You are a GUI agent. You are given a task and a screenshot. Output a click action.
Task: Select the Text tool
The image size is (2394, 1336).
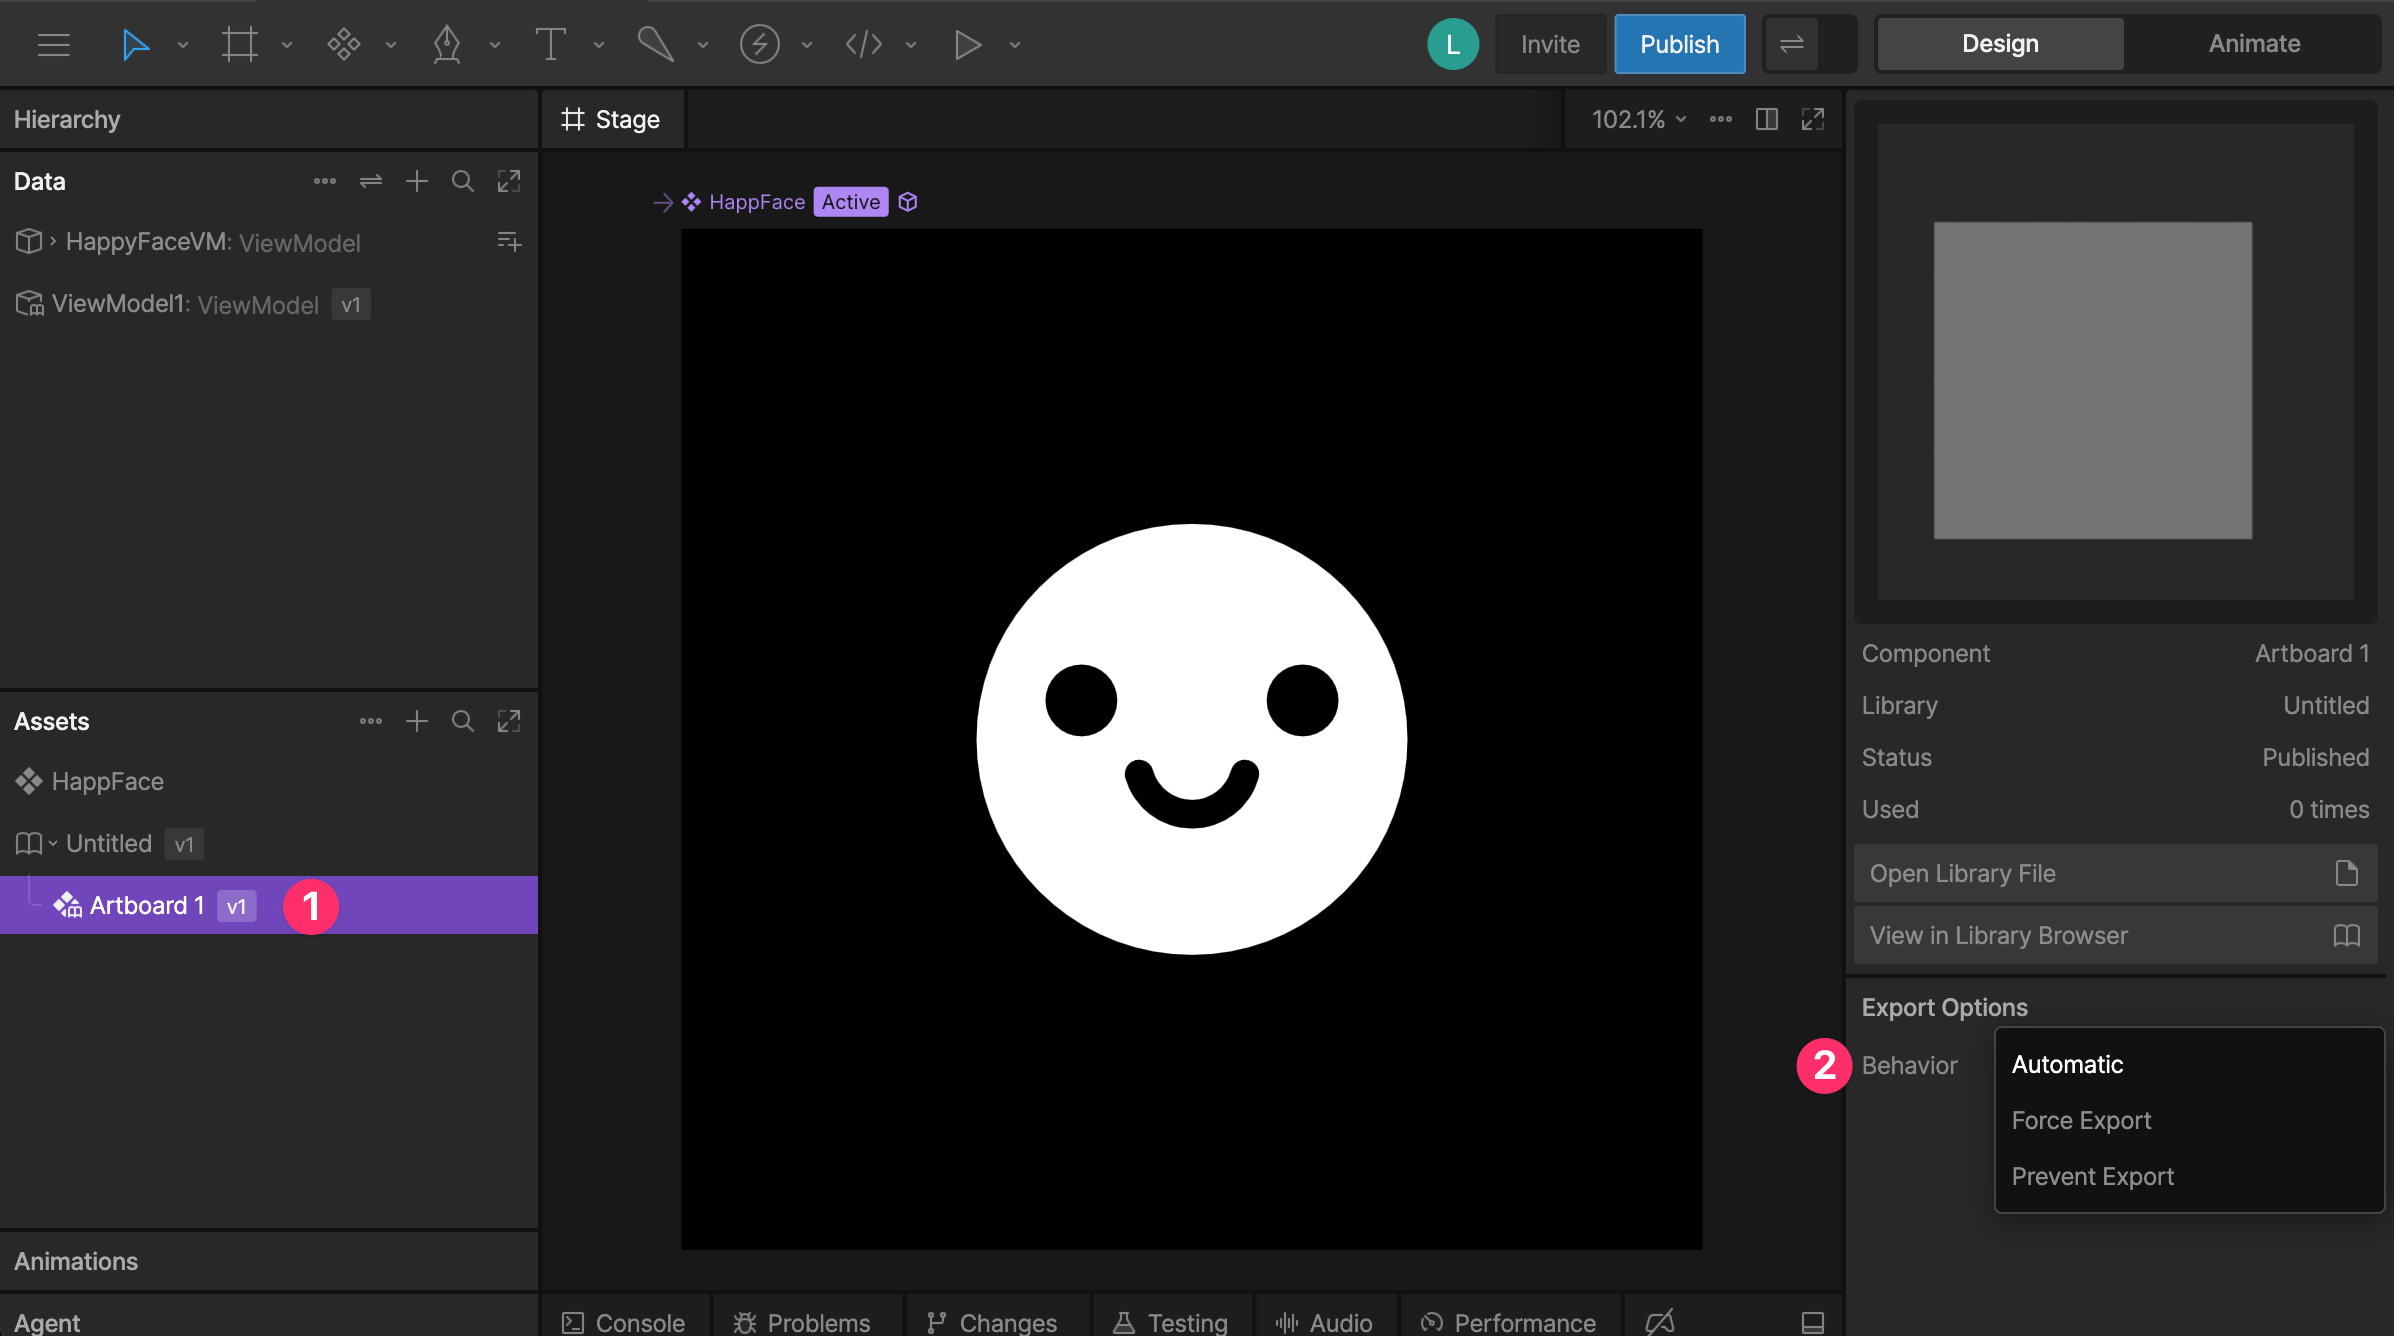click(x=550, y=44)
